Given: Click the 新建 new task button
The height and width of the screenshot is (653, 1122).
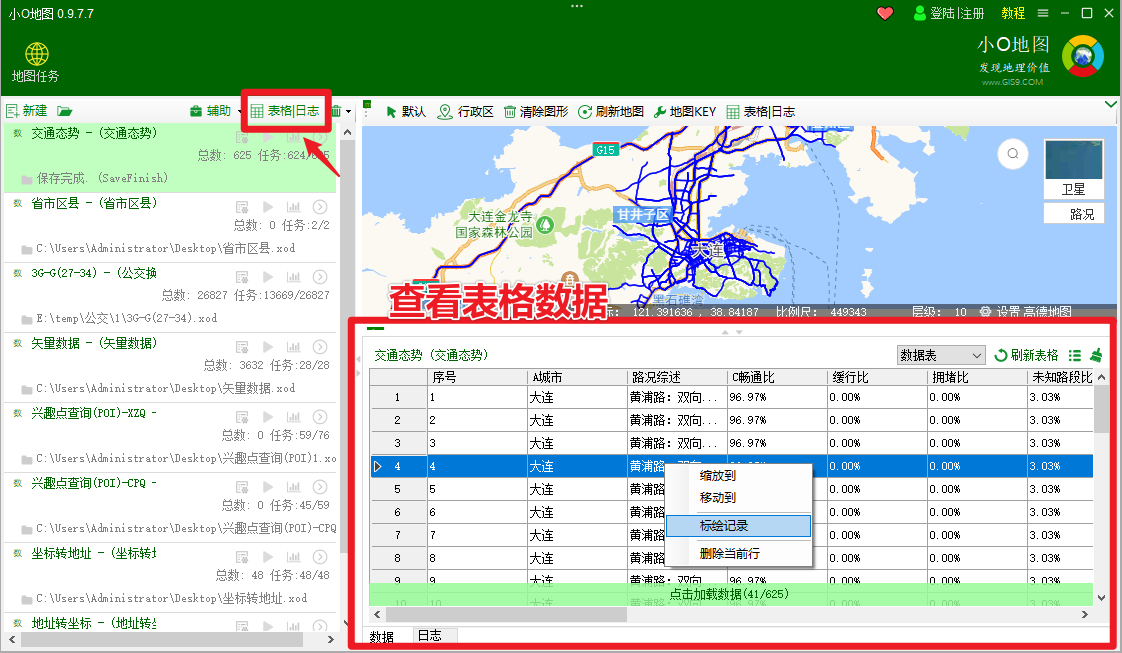Looking at the screenshot, I should [x=26, y=111].
